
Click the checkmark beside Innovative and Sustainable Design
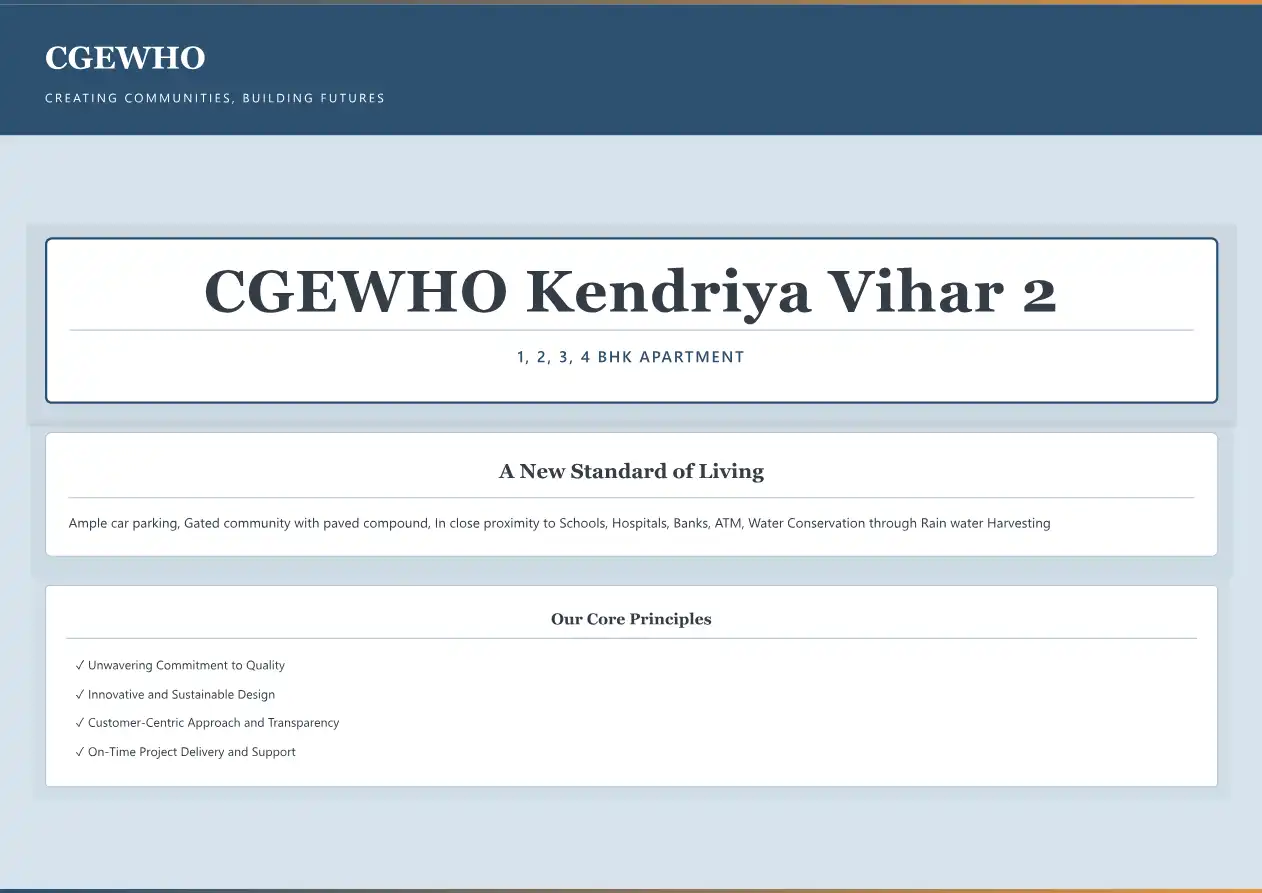[x=79, y=695]
